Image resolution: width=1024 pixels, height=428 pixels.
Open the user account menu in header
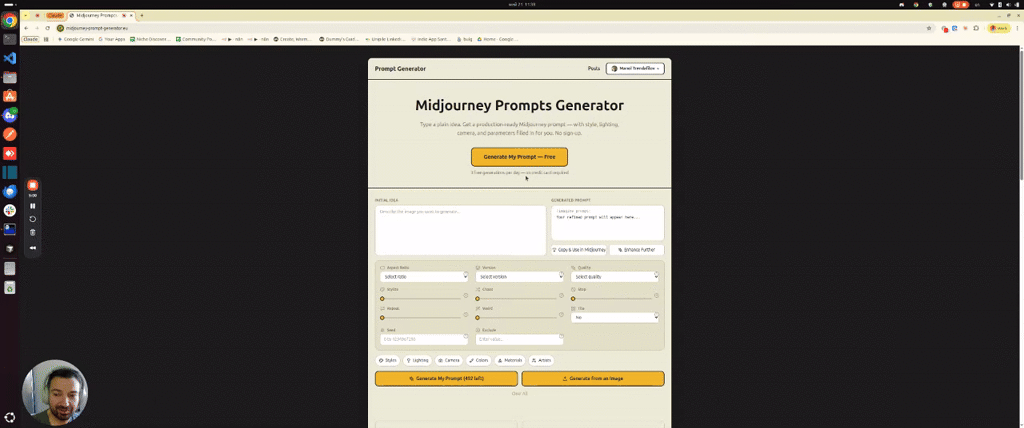click(635, 68)
